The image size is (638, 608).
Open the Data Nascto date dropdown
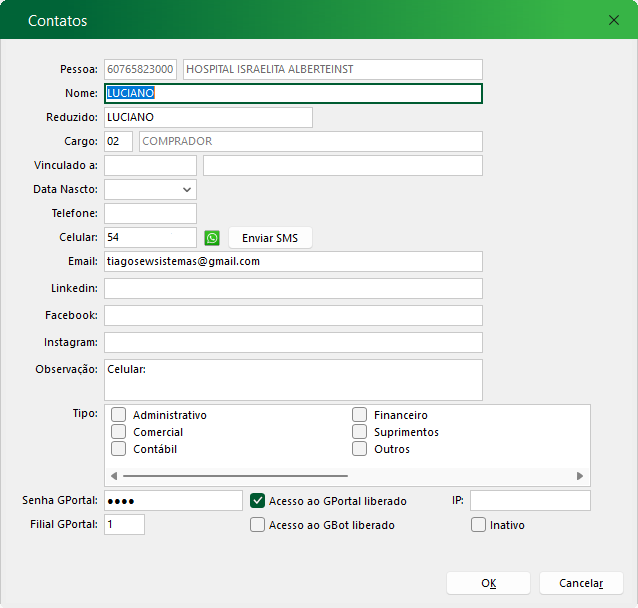tap(187, 189)
